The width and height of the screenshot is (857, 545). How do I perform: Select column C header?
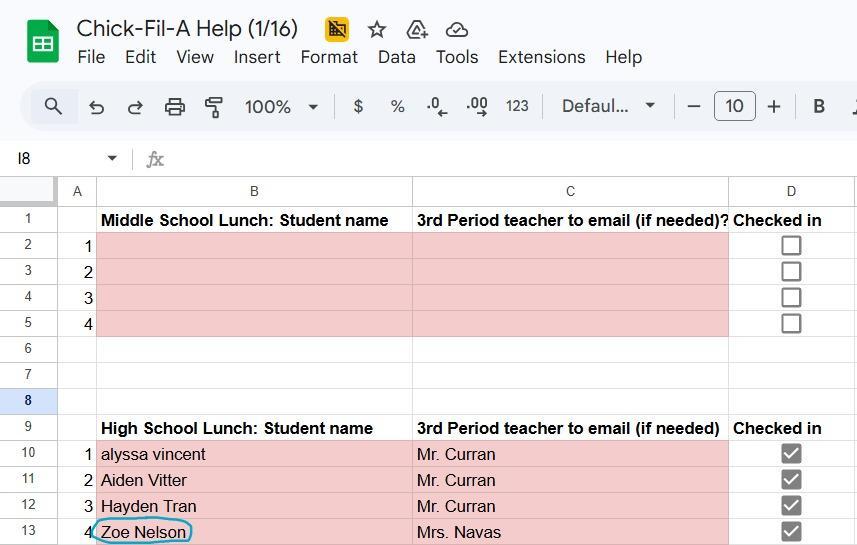coord(570,191)
